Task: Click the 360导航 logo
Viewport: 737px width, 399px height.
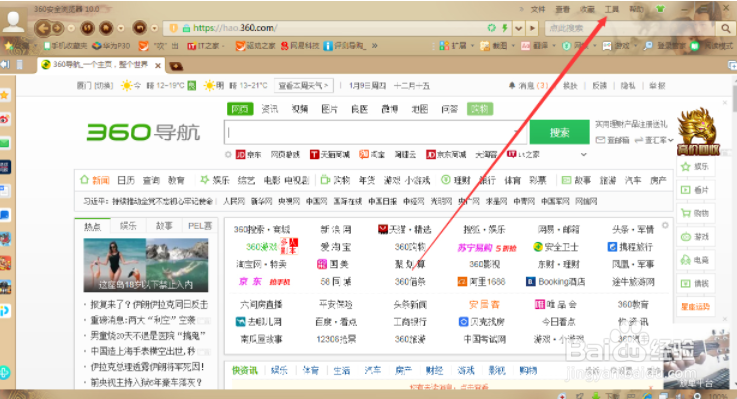Action: point(143,132)
